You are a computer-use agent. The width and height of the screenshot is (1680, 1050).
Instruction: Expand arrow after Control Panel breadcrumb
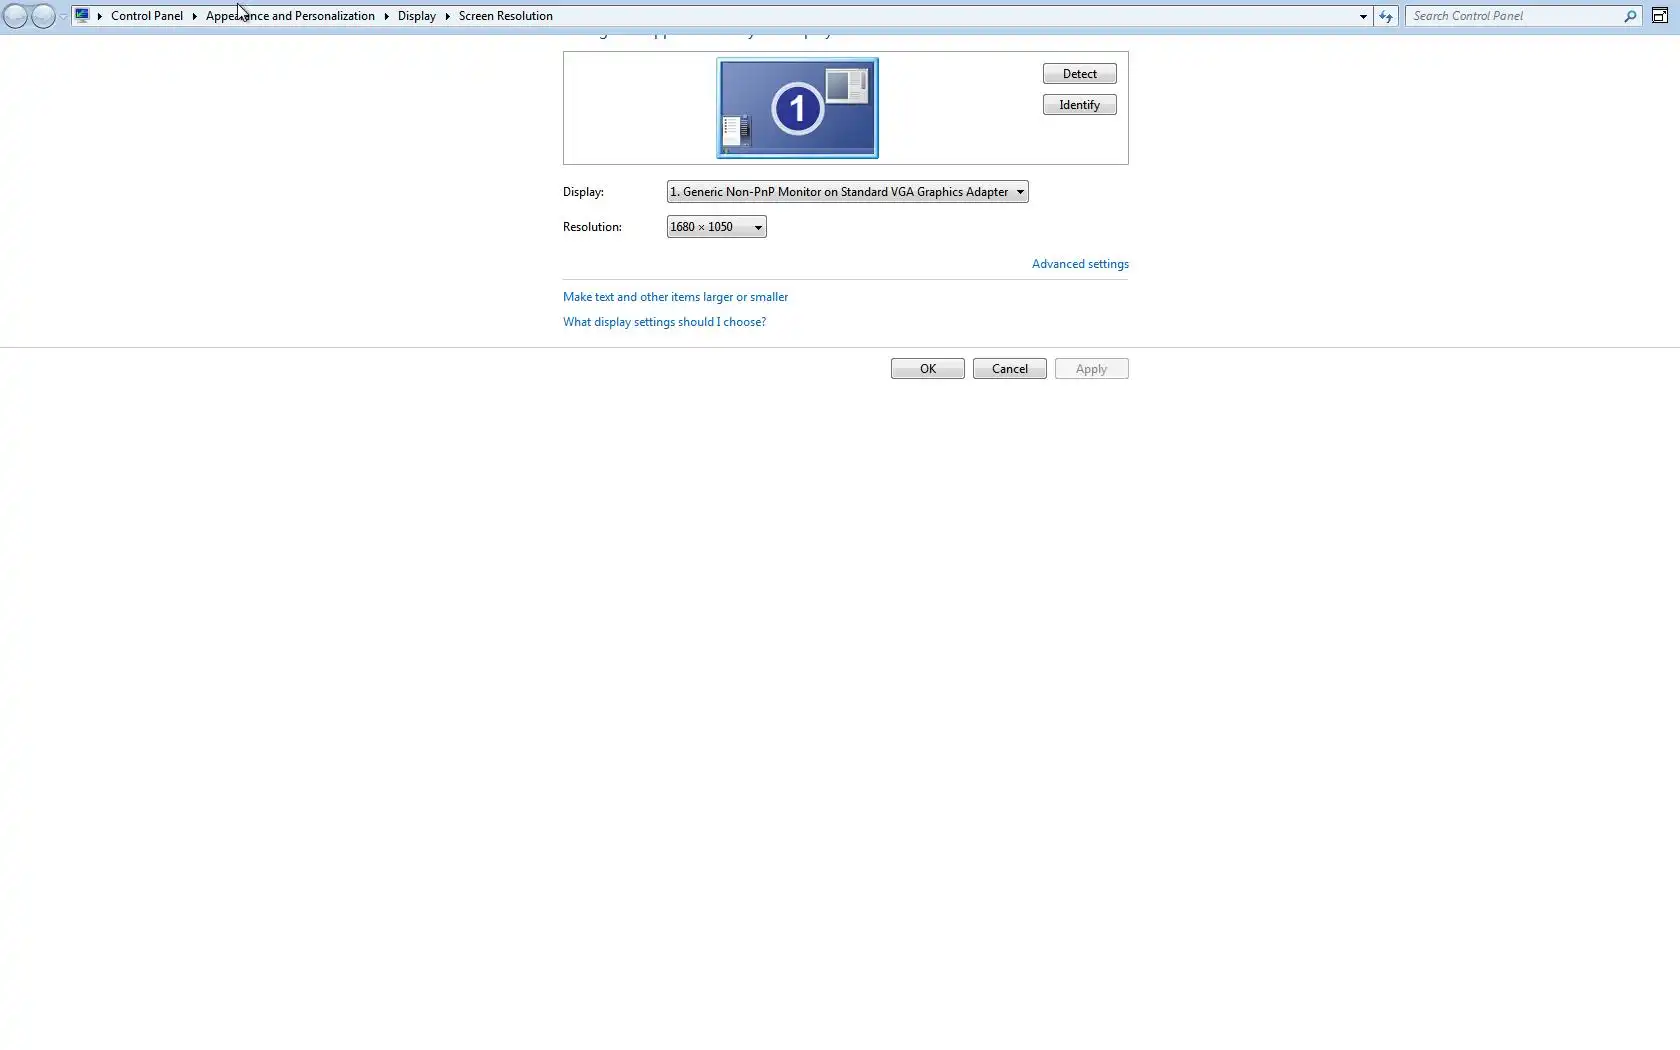tap(194, 16)
